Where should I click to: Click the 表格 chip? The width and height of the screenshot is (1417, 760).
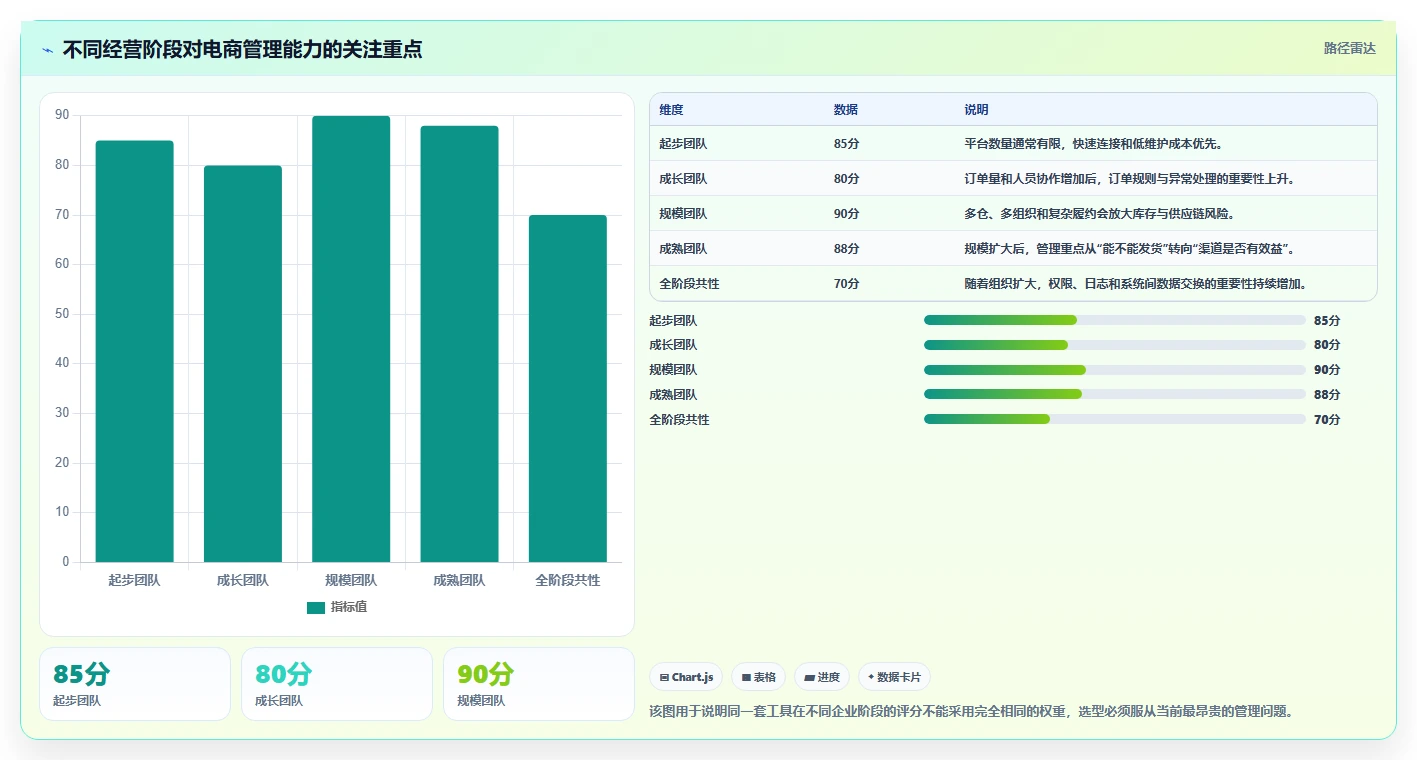[x=759, y=677]
